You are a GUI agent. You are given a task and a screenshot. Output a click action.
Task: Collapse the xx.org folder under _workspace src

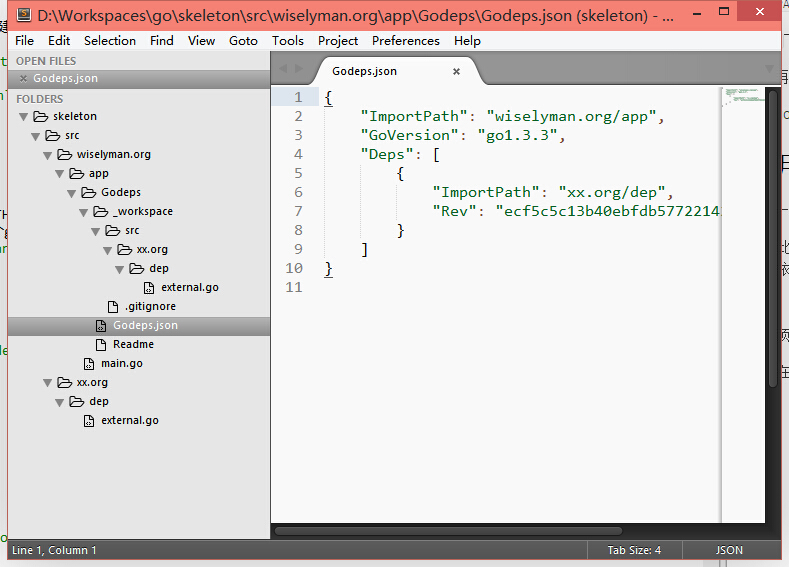108,251
